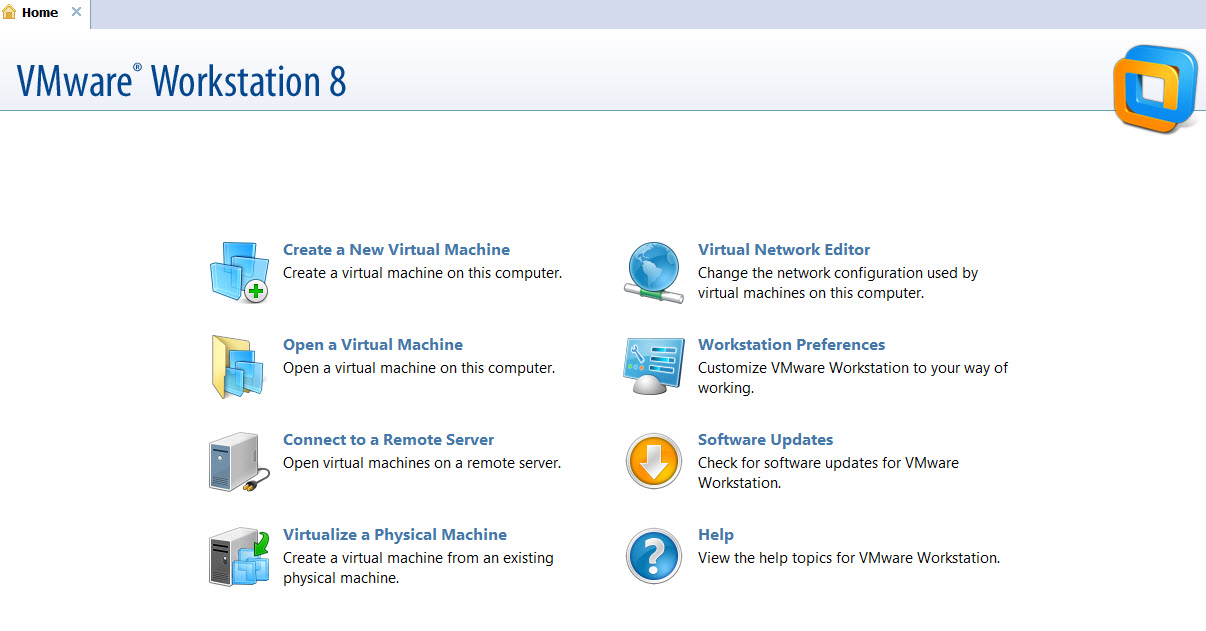This screenshot has height=631, width=1206.
Task: Click the blue Help question mark icon
Action: (655, 556)
